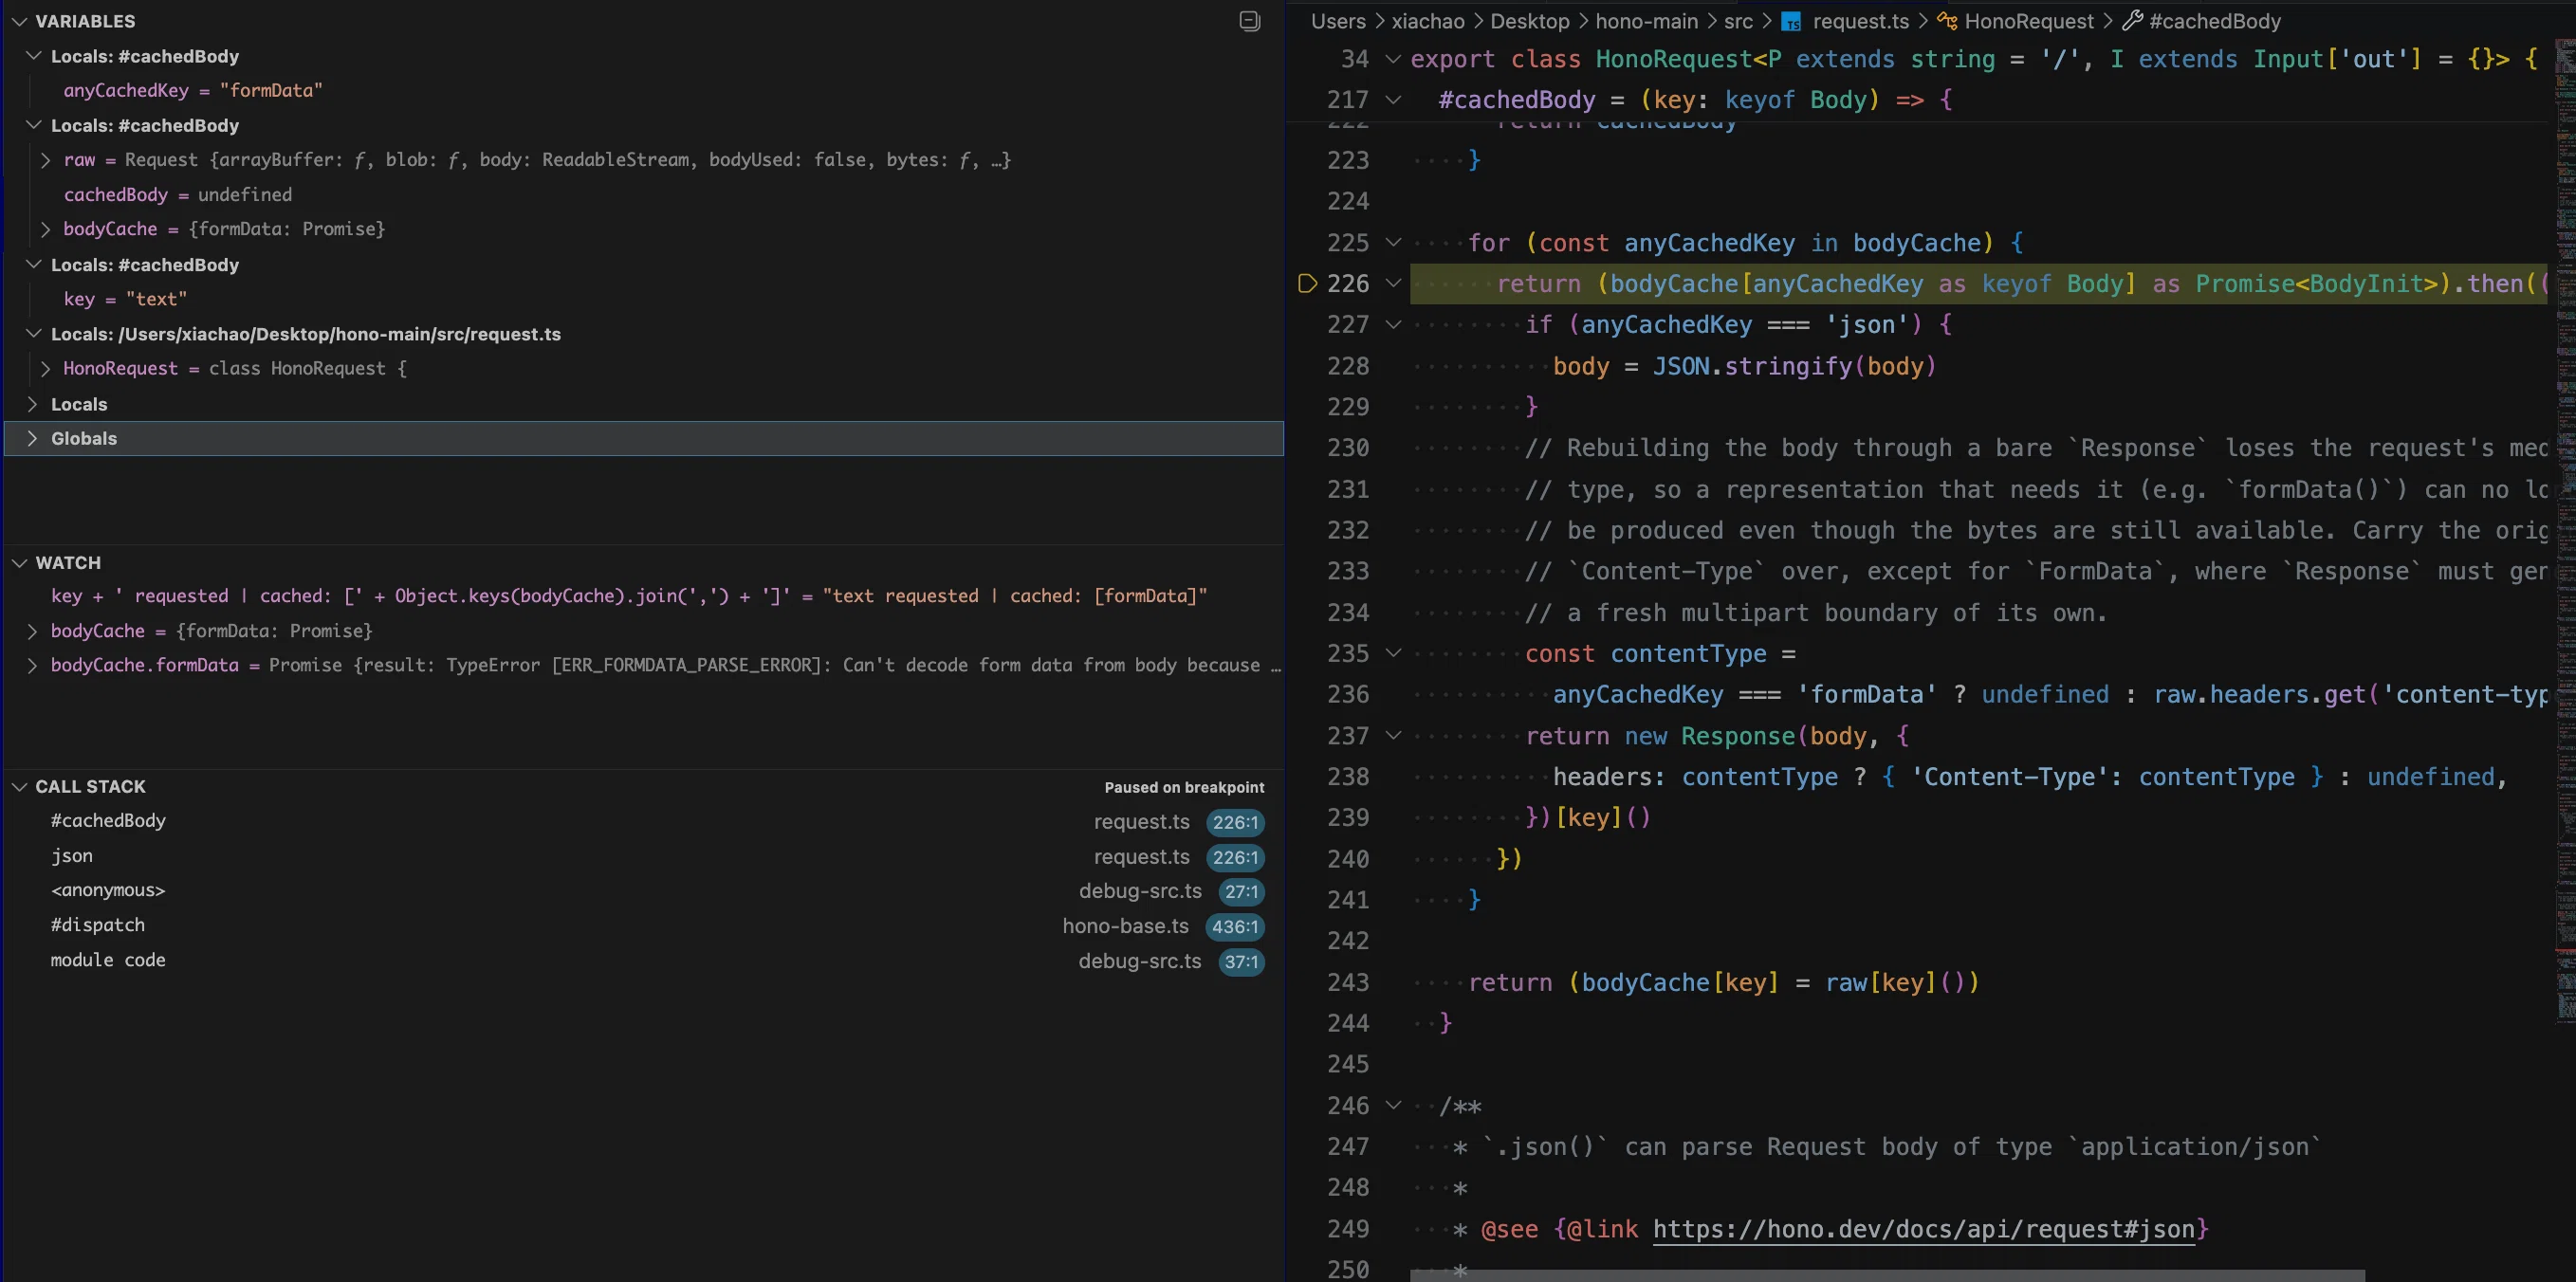This screenshot has width=2576, height=1282.
Task: Fold the return new Response block line 237
Action: [1393, 736]
